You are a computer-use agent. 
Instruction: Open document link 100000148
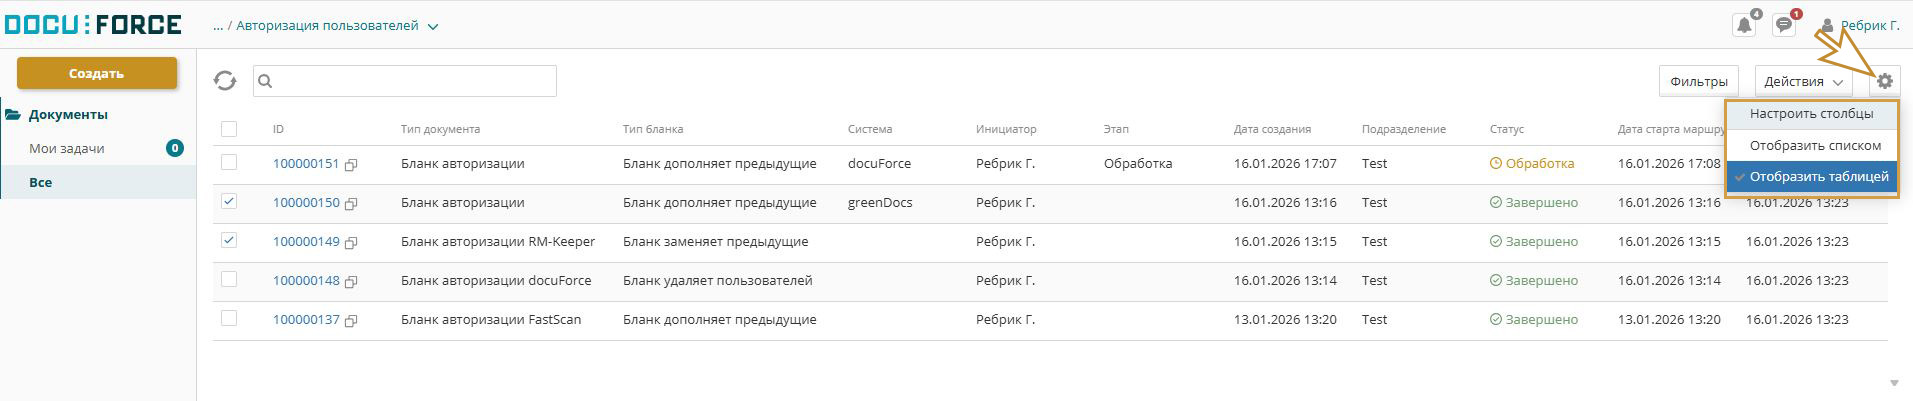[x=306, y=280]
